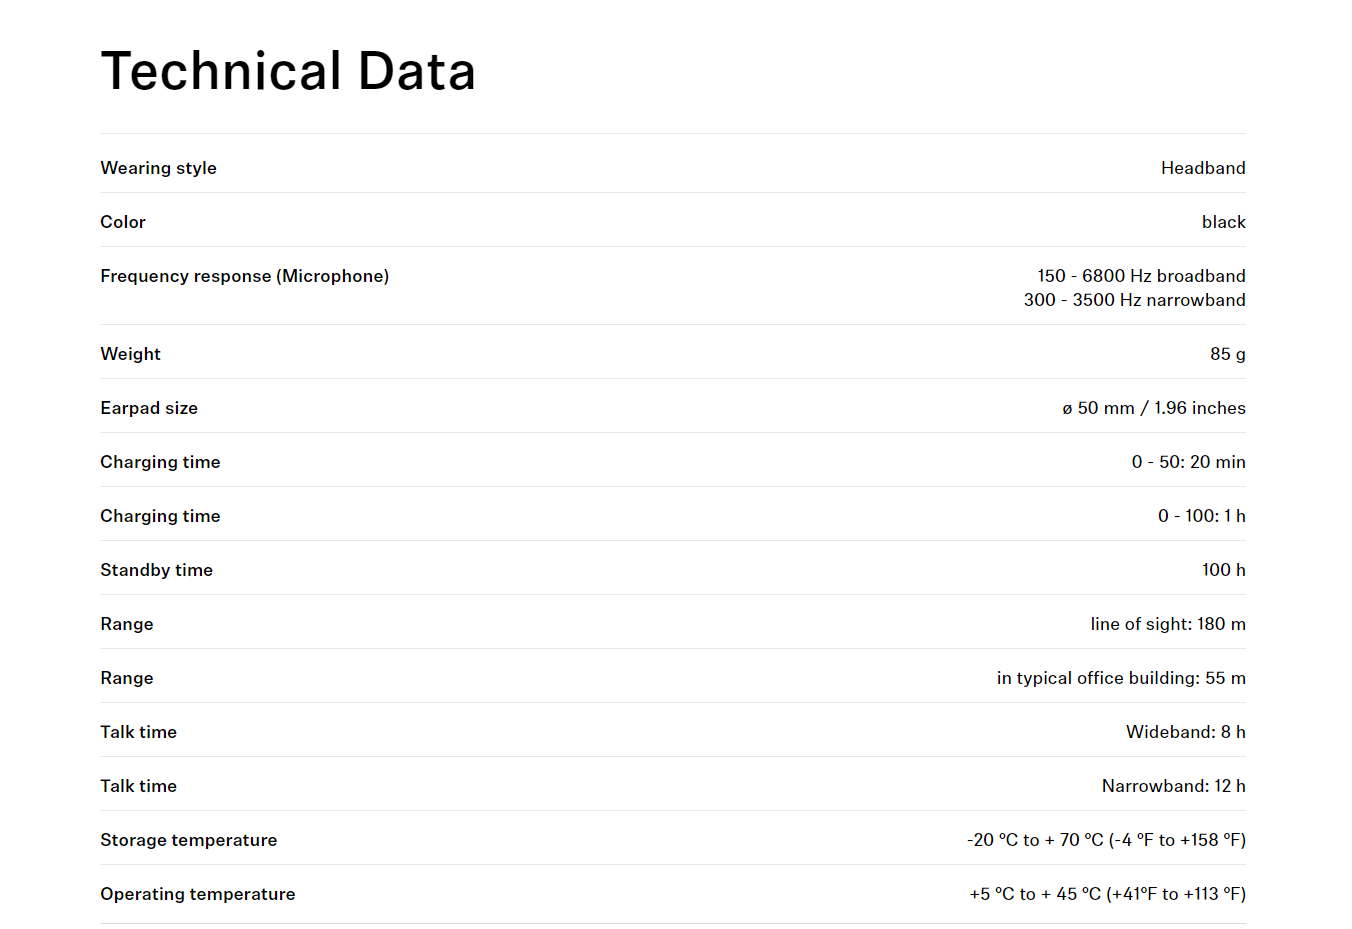Select the Headband value text
The width and height of the screenshot is (1352, 929).
(x=1202, y=168)
